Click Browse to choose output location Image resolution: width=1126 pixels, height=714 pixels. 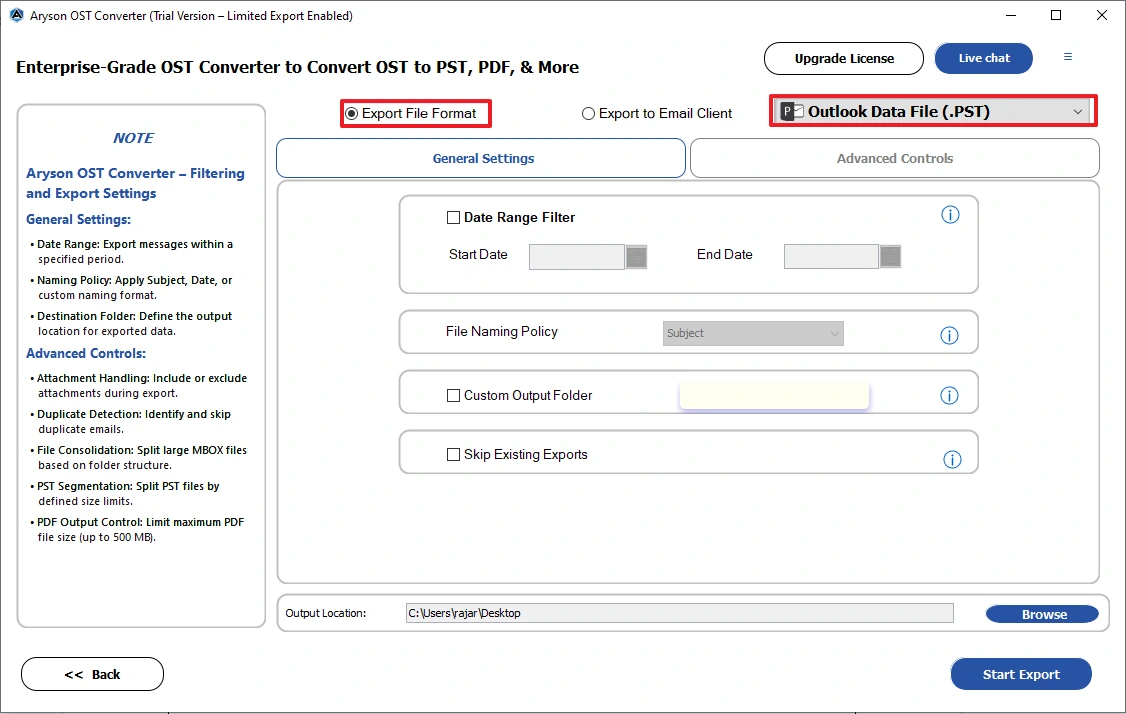(x=1043, y=614)
